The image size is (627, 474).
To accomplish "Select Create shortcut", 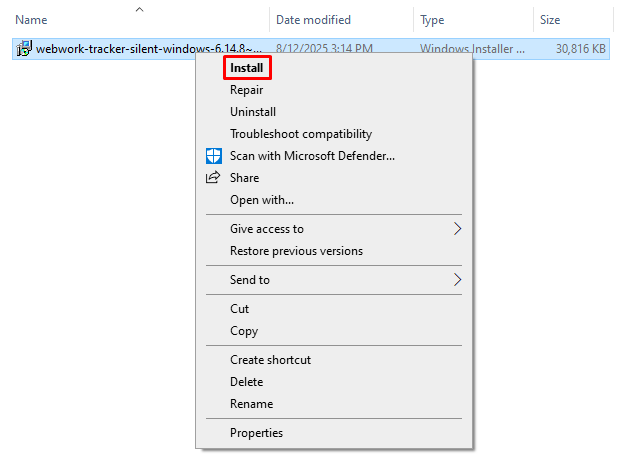I will tap(270, 360).
